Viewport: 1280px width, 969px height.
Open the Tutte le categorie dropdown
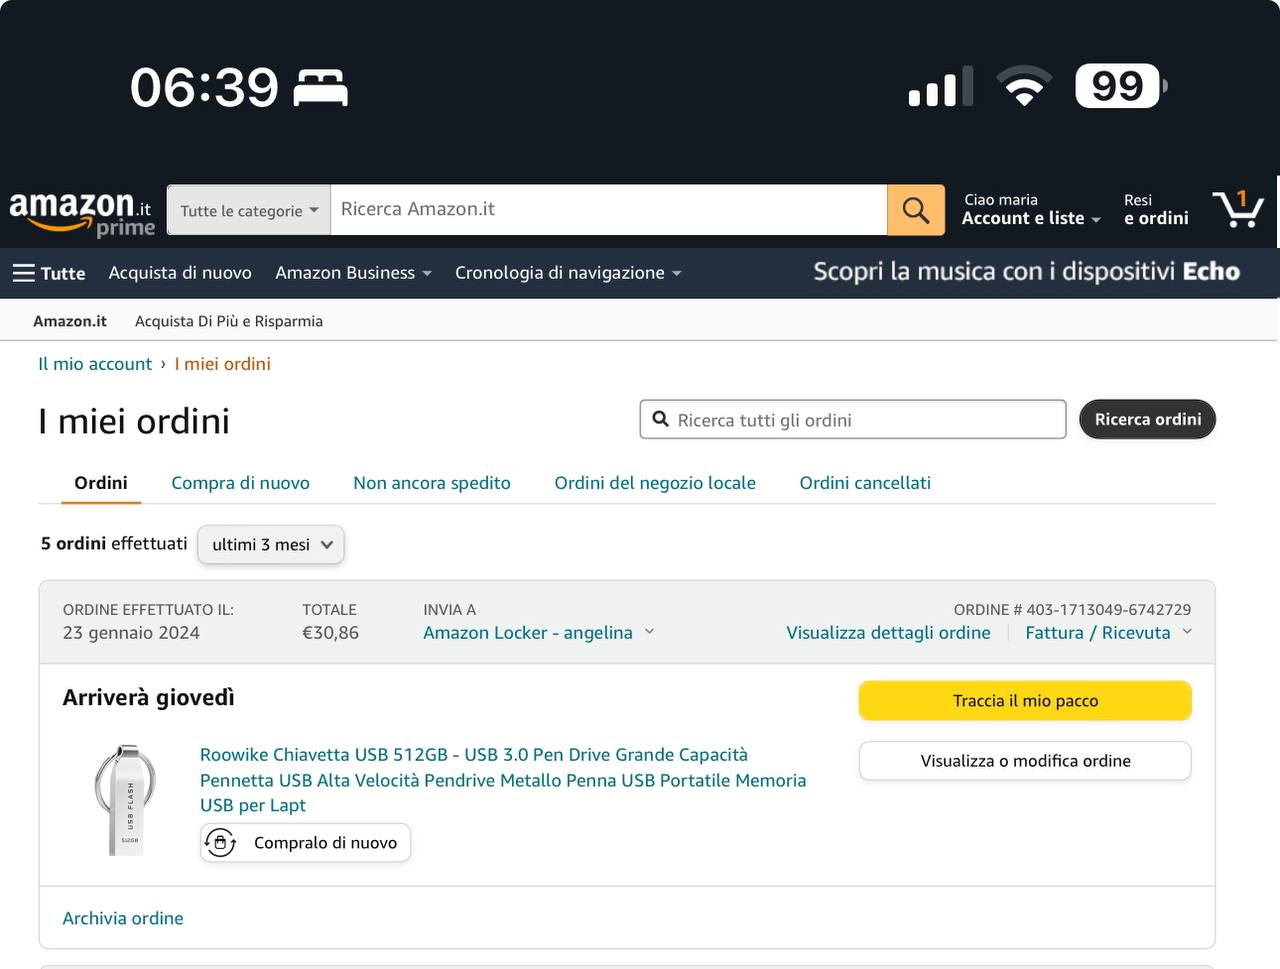[249, 210]
